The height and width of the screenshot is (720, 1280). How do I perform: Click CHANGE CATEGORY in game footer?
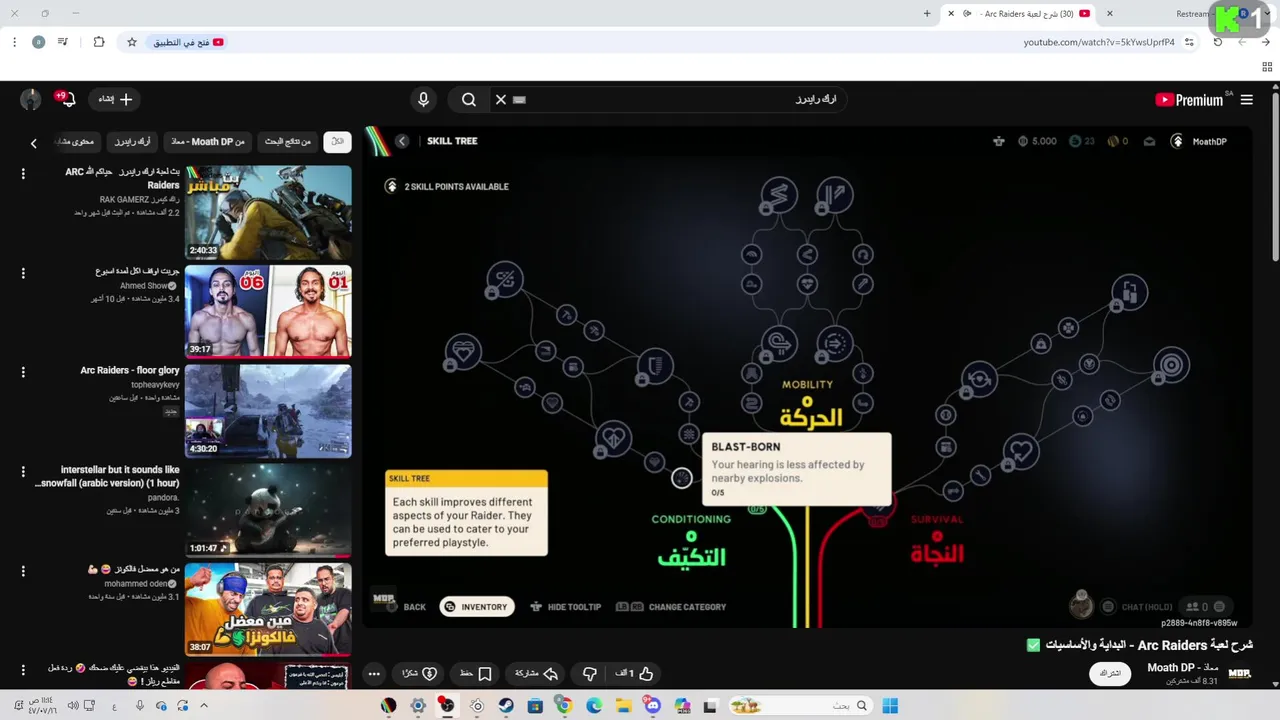tap(672, 607)
